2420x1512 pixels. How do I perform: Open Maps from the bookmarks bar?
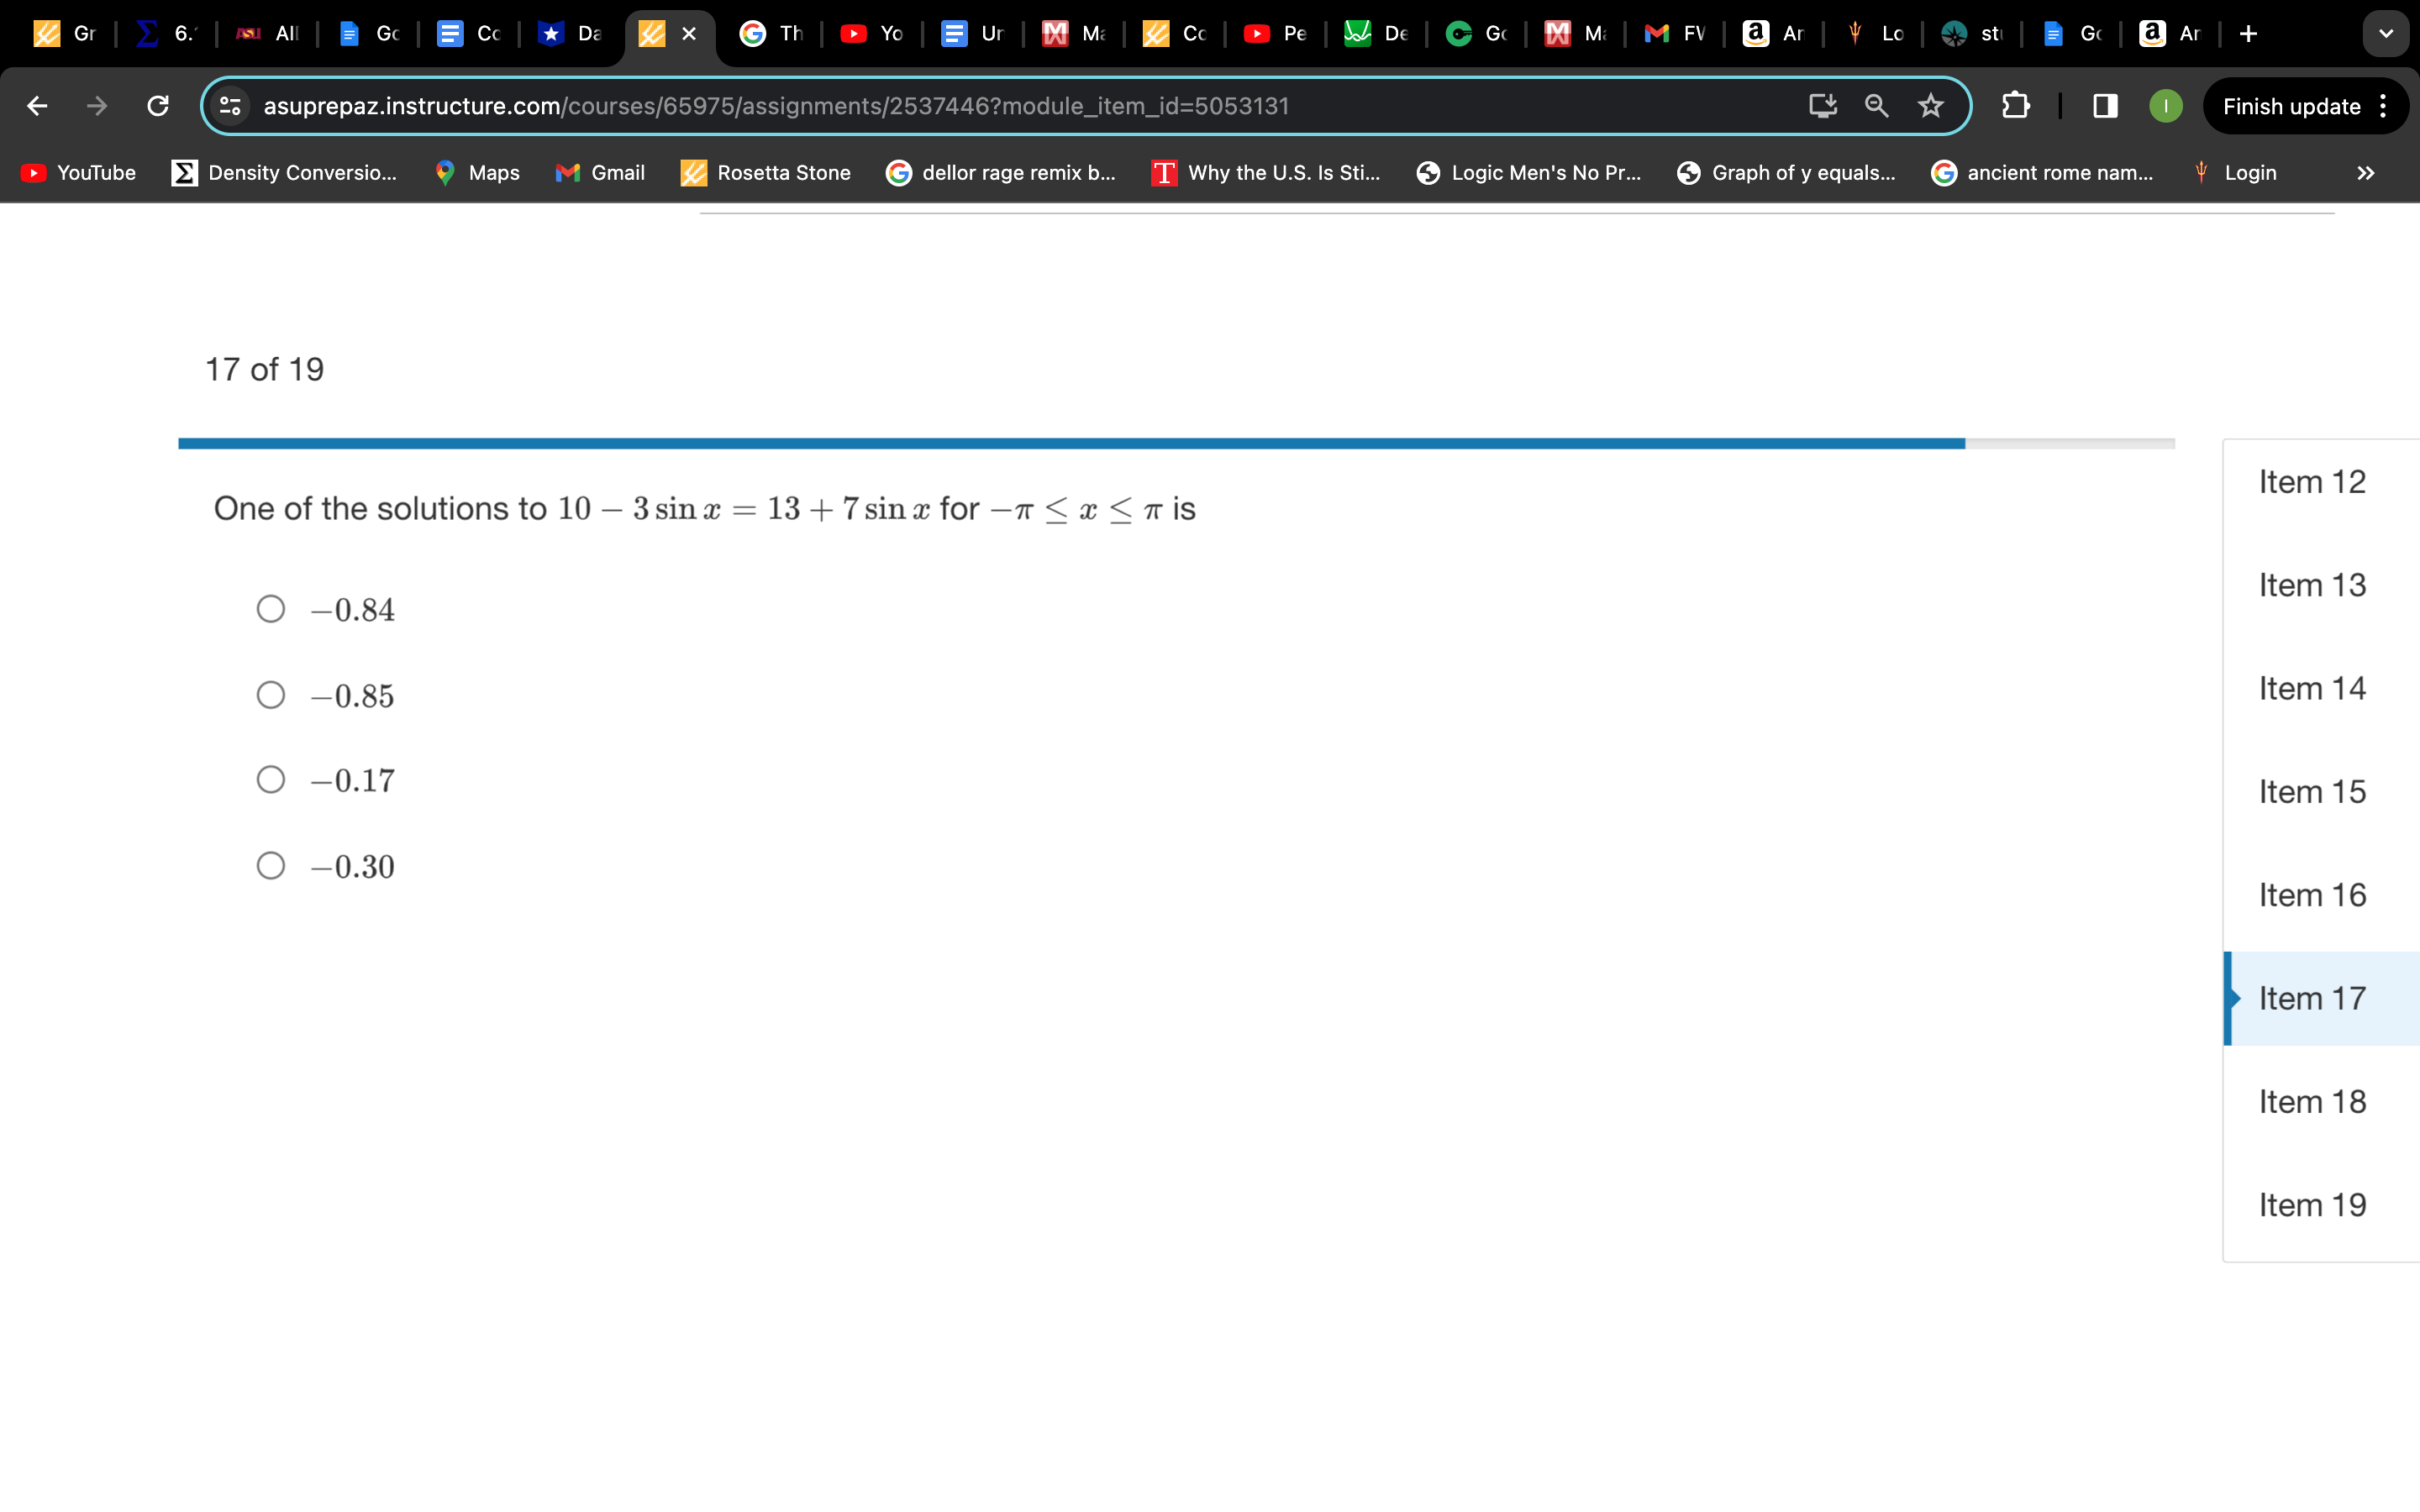[477, 172]
